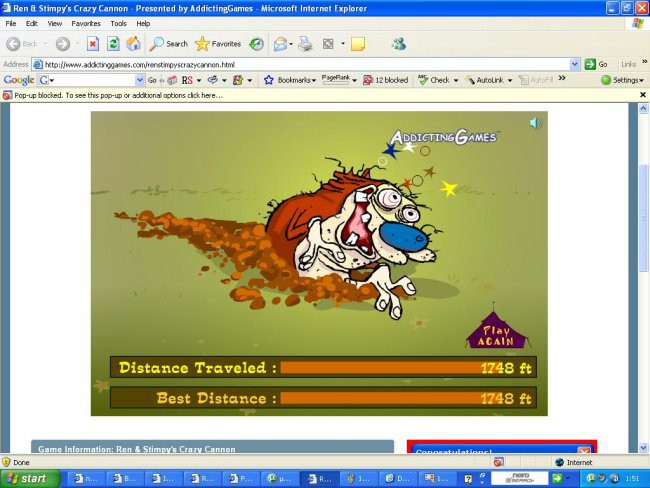Click the Play Again tent button
The height and width of the screenshot is (488, 650).
[x=496, y=331]
